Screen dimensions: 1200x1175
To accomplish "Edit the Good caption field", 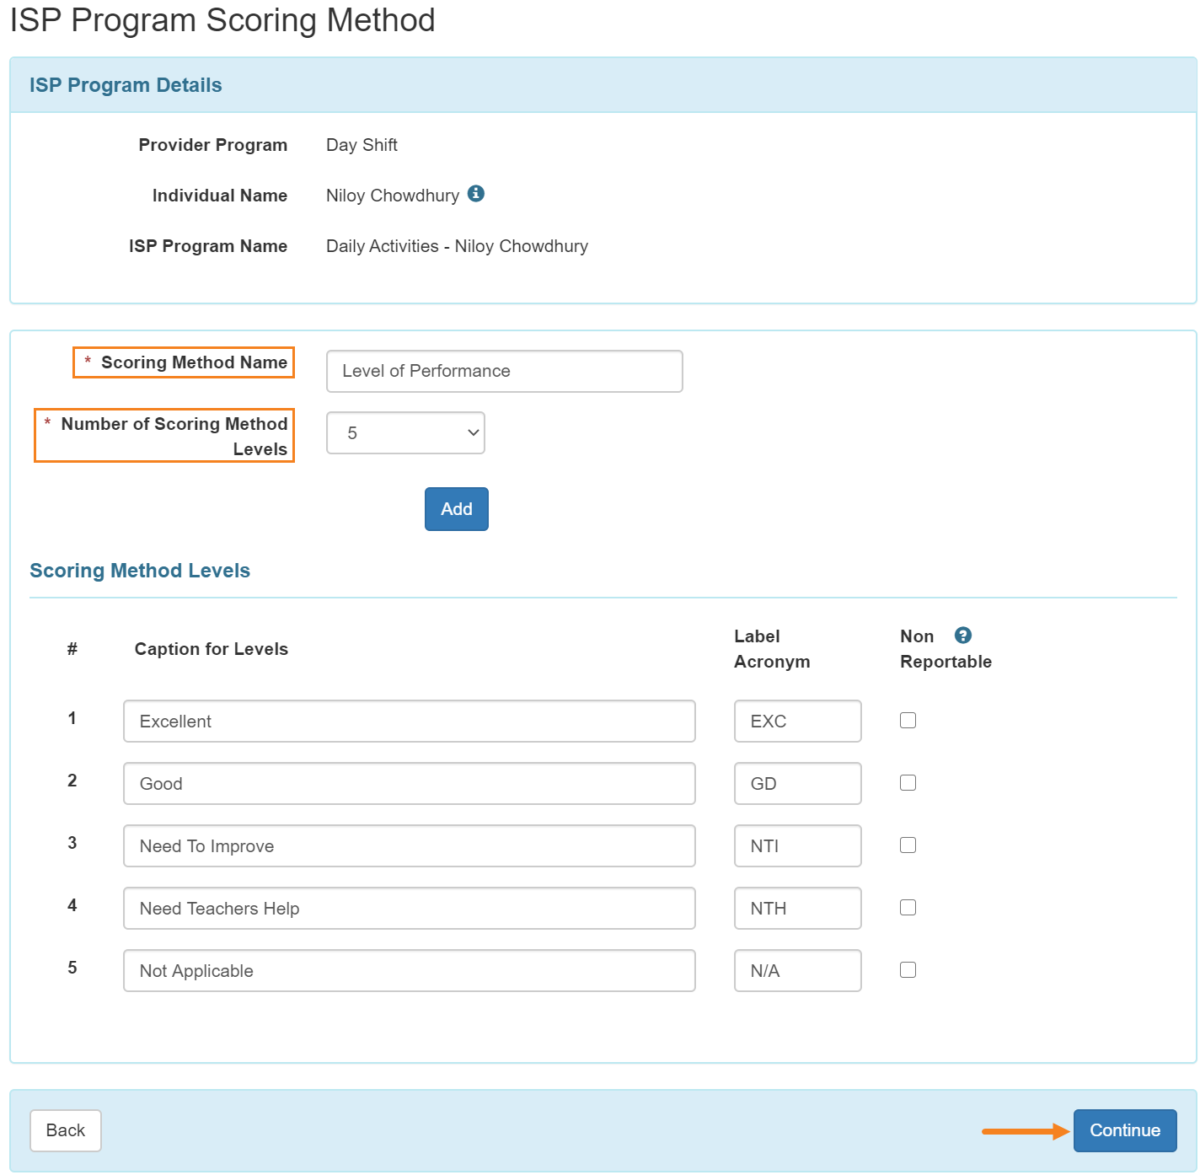I will [x=408, y=783].
